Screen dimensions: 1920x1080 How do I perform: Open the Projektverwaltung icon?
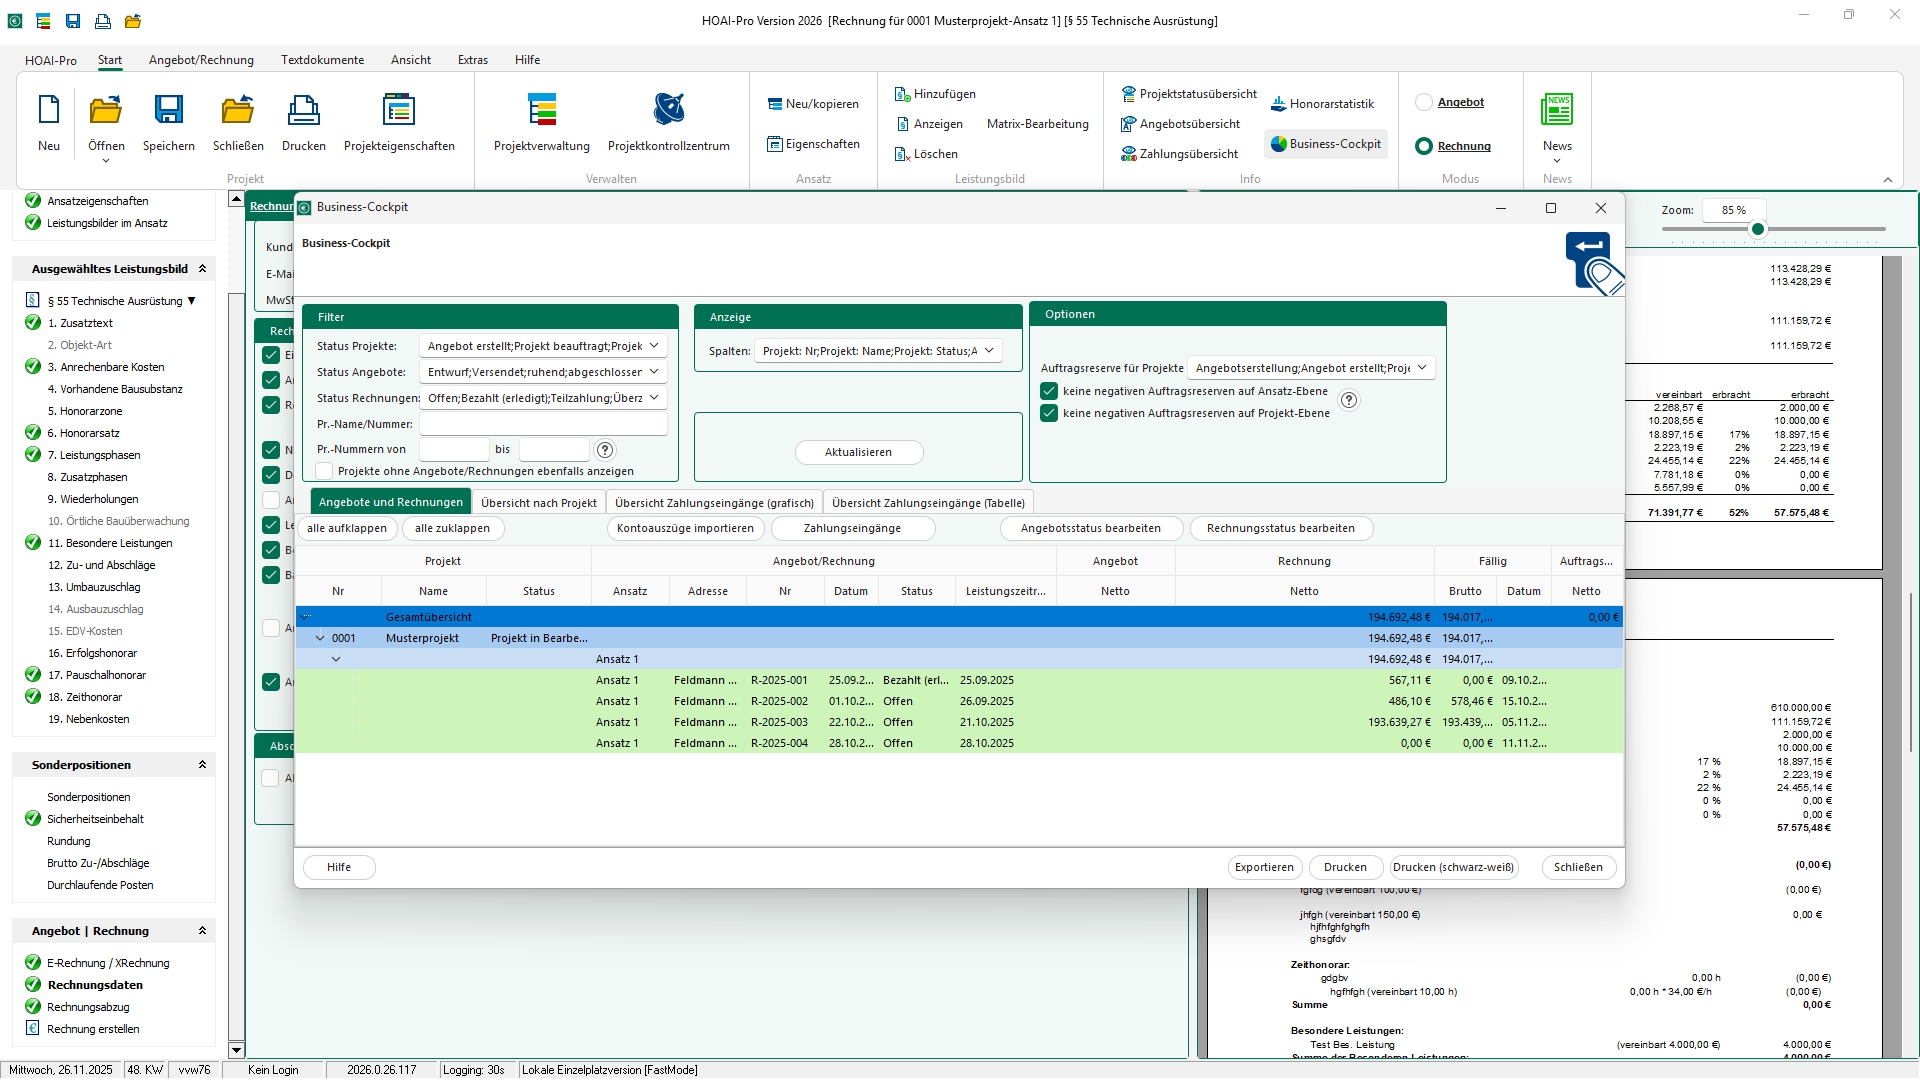click(x=541, y=110)
